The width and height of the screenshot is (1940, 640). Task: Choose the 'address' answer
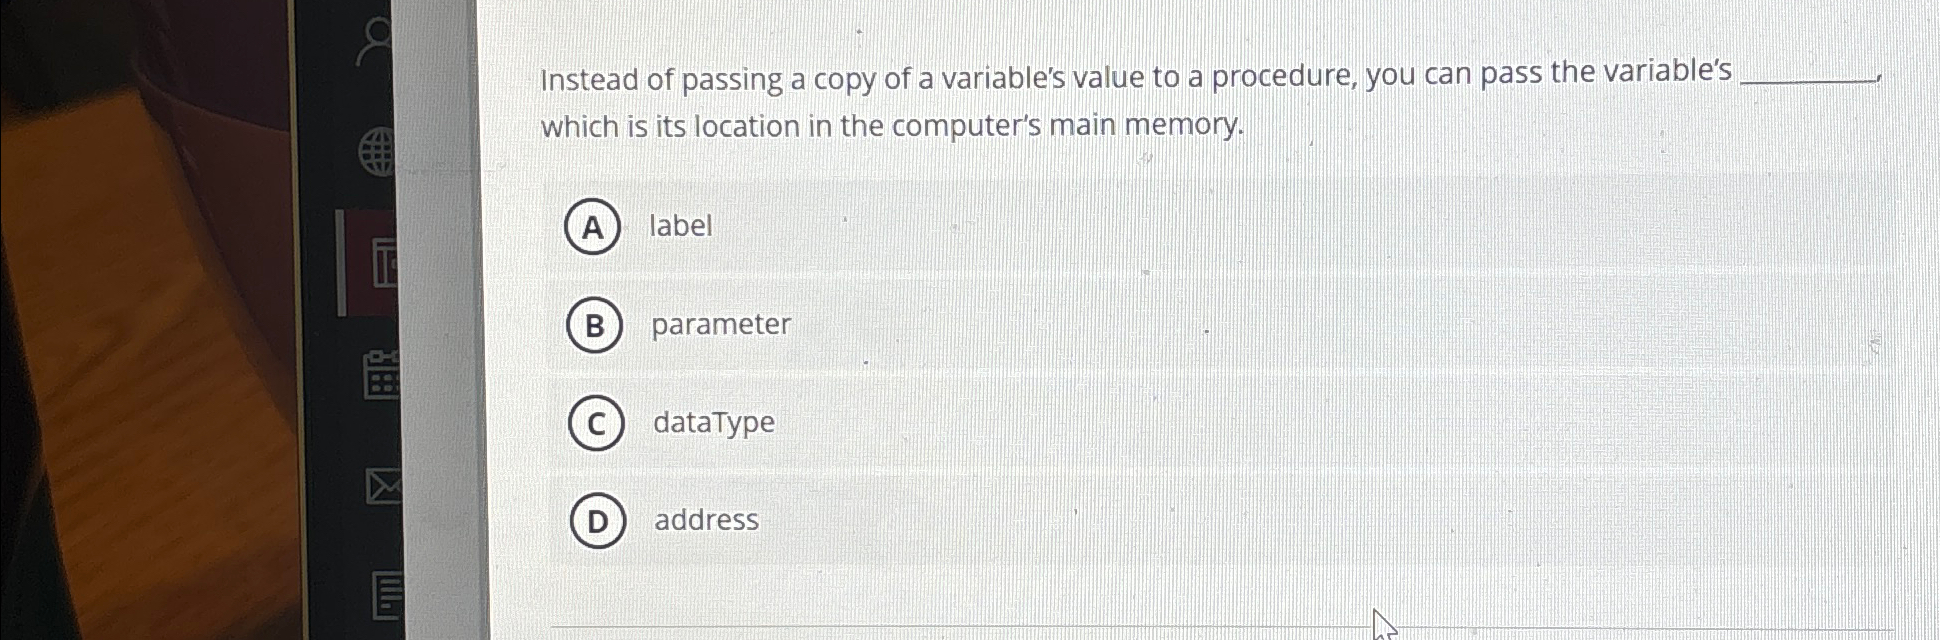click(705, 519)
